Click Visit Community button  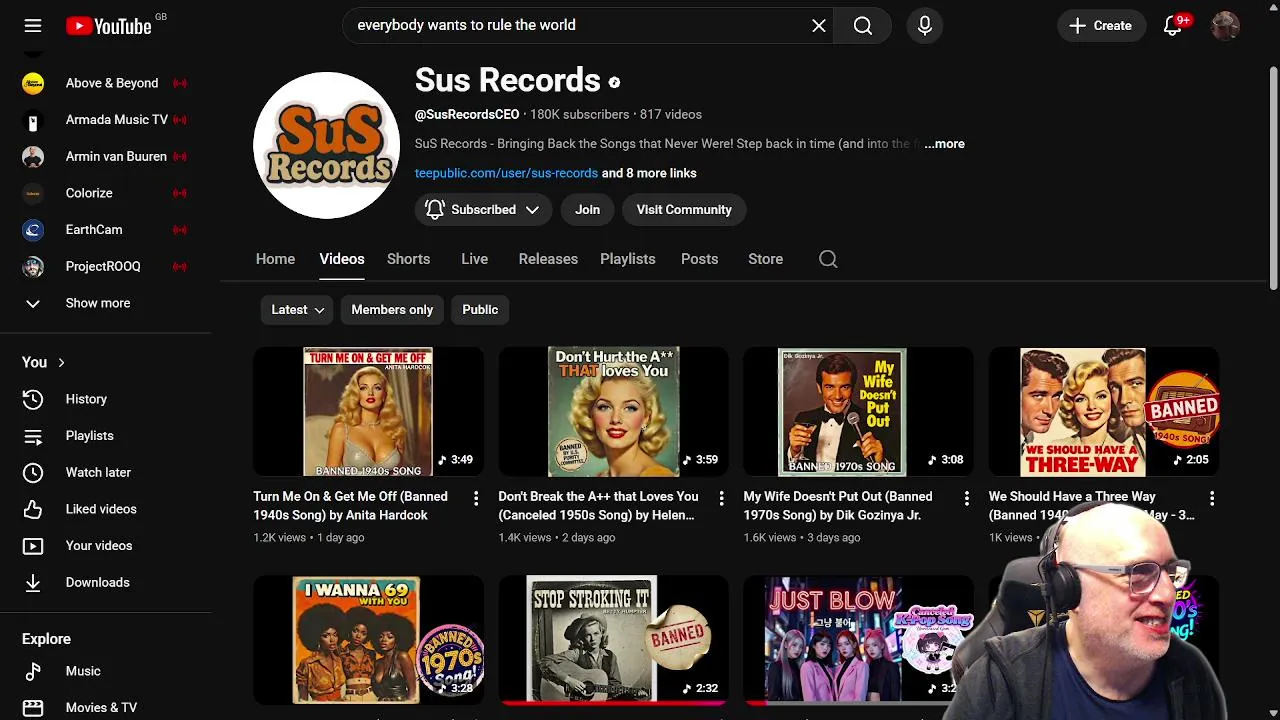684,210
